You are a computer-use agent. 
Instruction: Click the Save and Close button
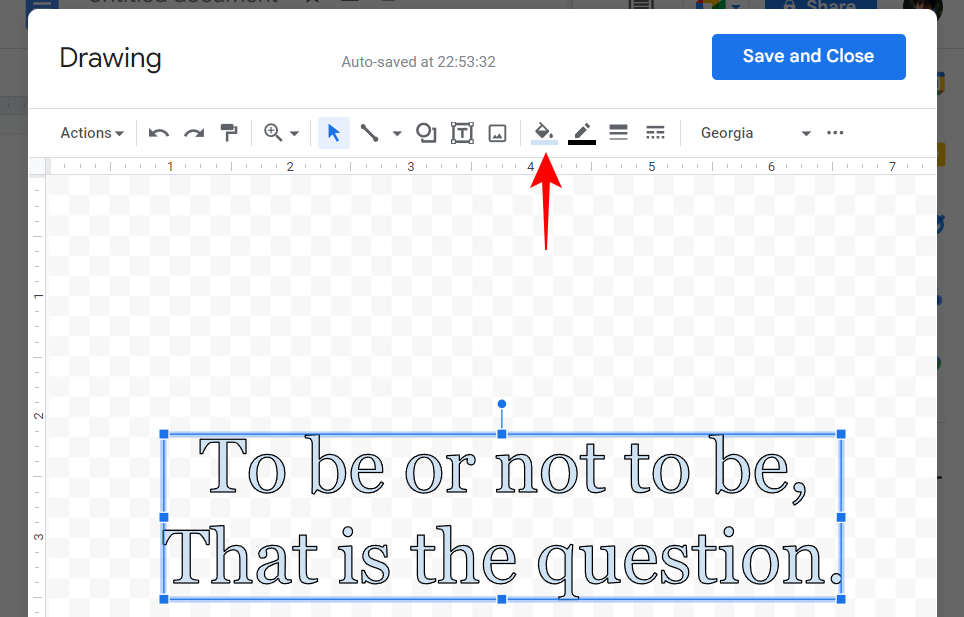pyautogui.click(x=808, y=57)
